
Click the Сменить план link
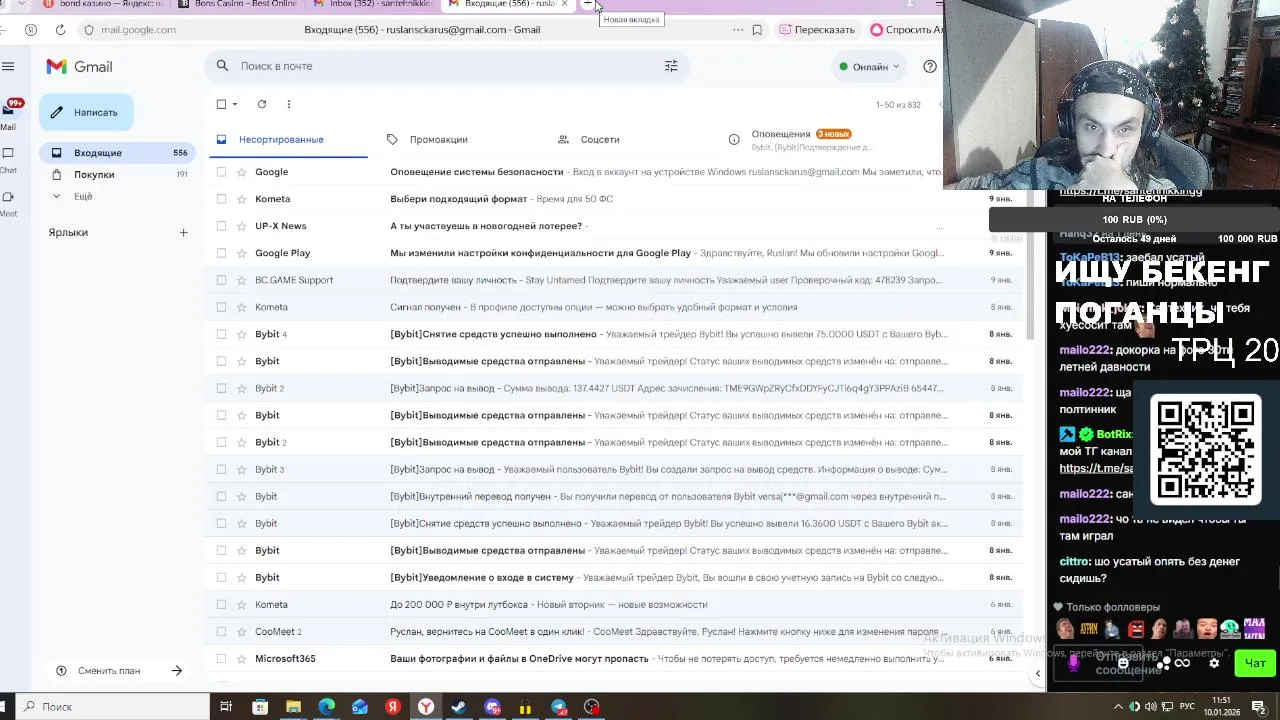point(109,671)
